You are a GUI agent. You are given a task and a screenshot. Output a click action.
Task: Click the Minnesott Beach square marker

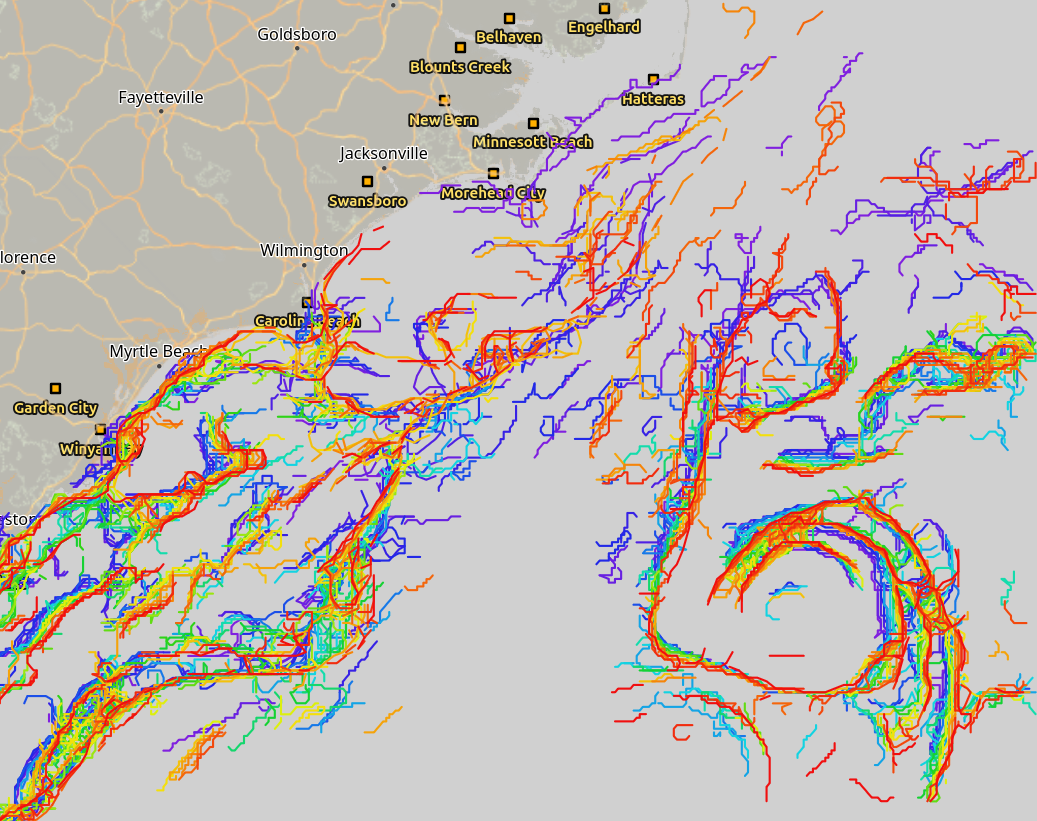click(534, 123)
